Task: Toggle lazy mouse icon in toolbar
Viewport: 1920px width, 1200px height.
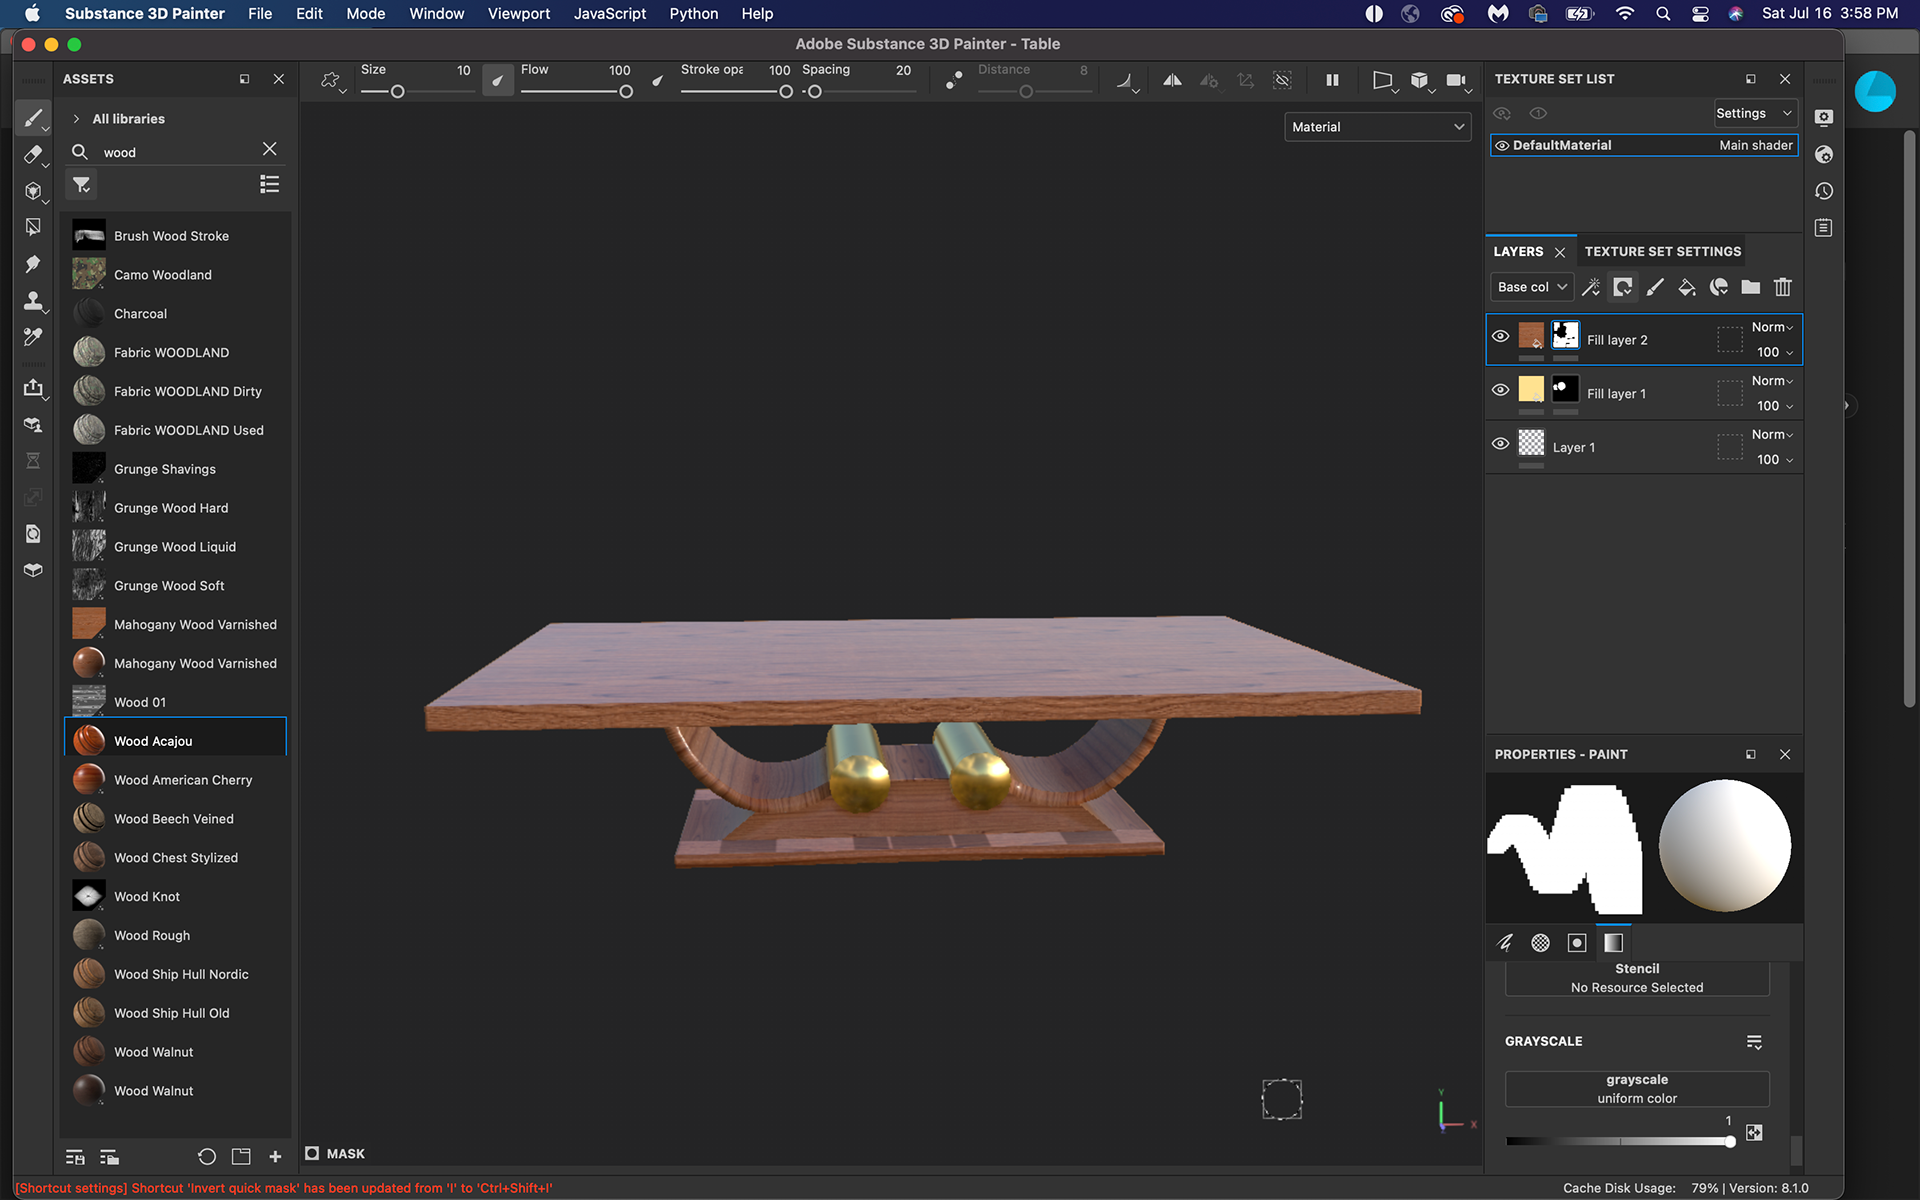Action: tap(953, 80)
